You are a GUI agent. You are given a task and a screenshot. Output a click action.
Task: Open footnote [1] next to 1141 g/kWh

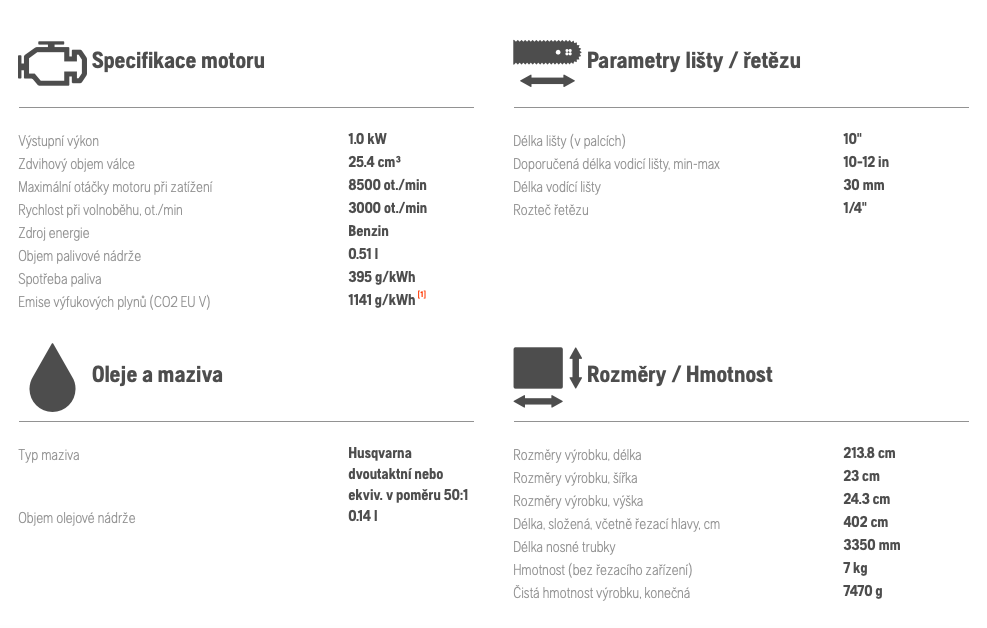[x=422, y=294]
